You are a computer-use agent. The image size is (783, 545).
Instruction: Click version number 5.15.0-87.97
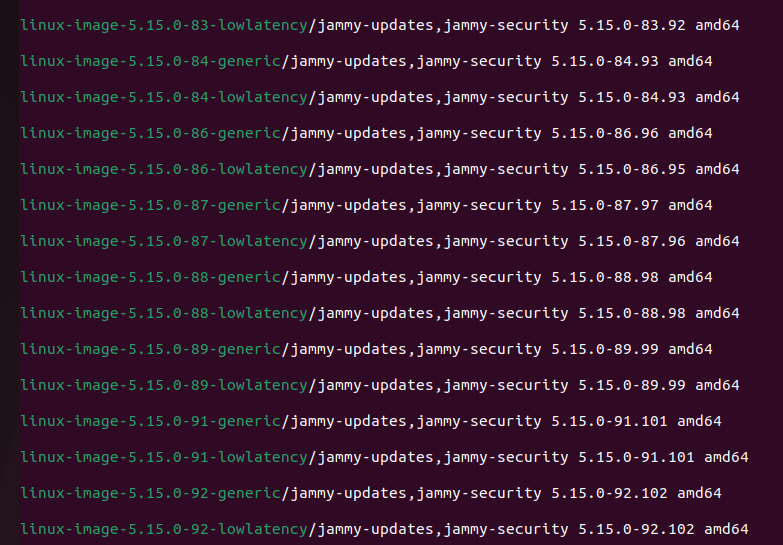(x=605, y=205)
